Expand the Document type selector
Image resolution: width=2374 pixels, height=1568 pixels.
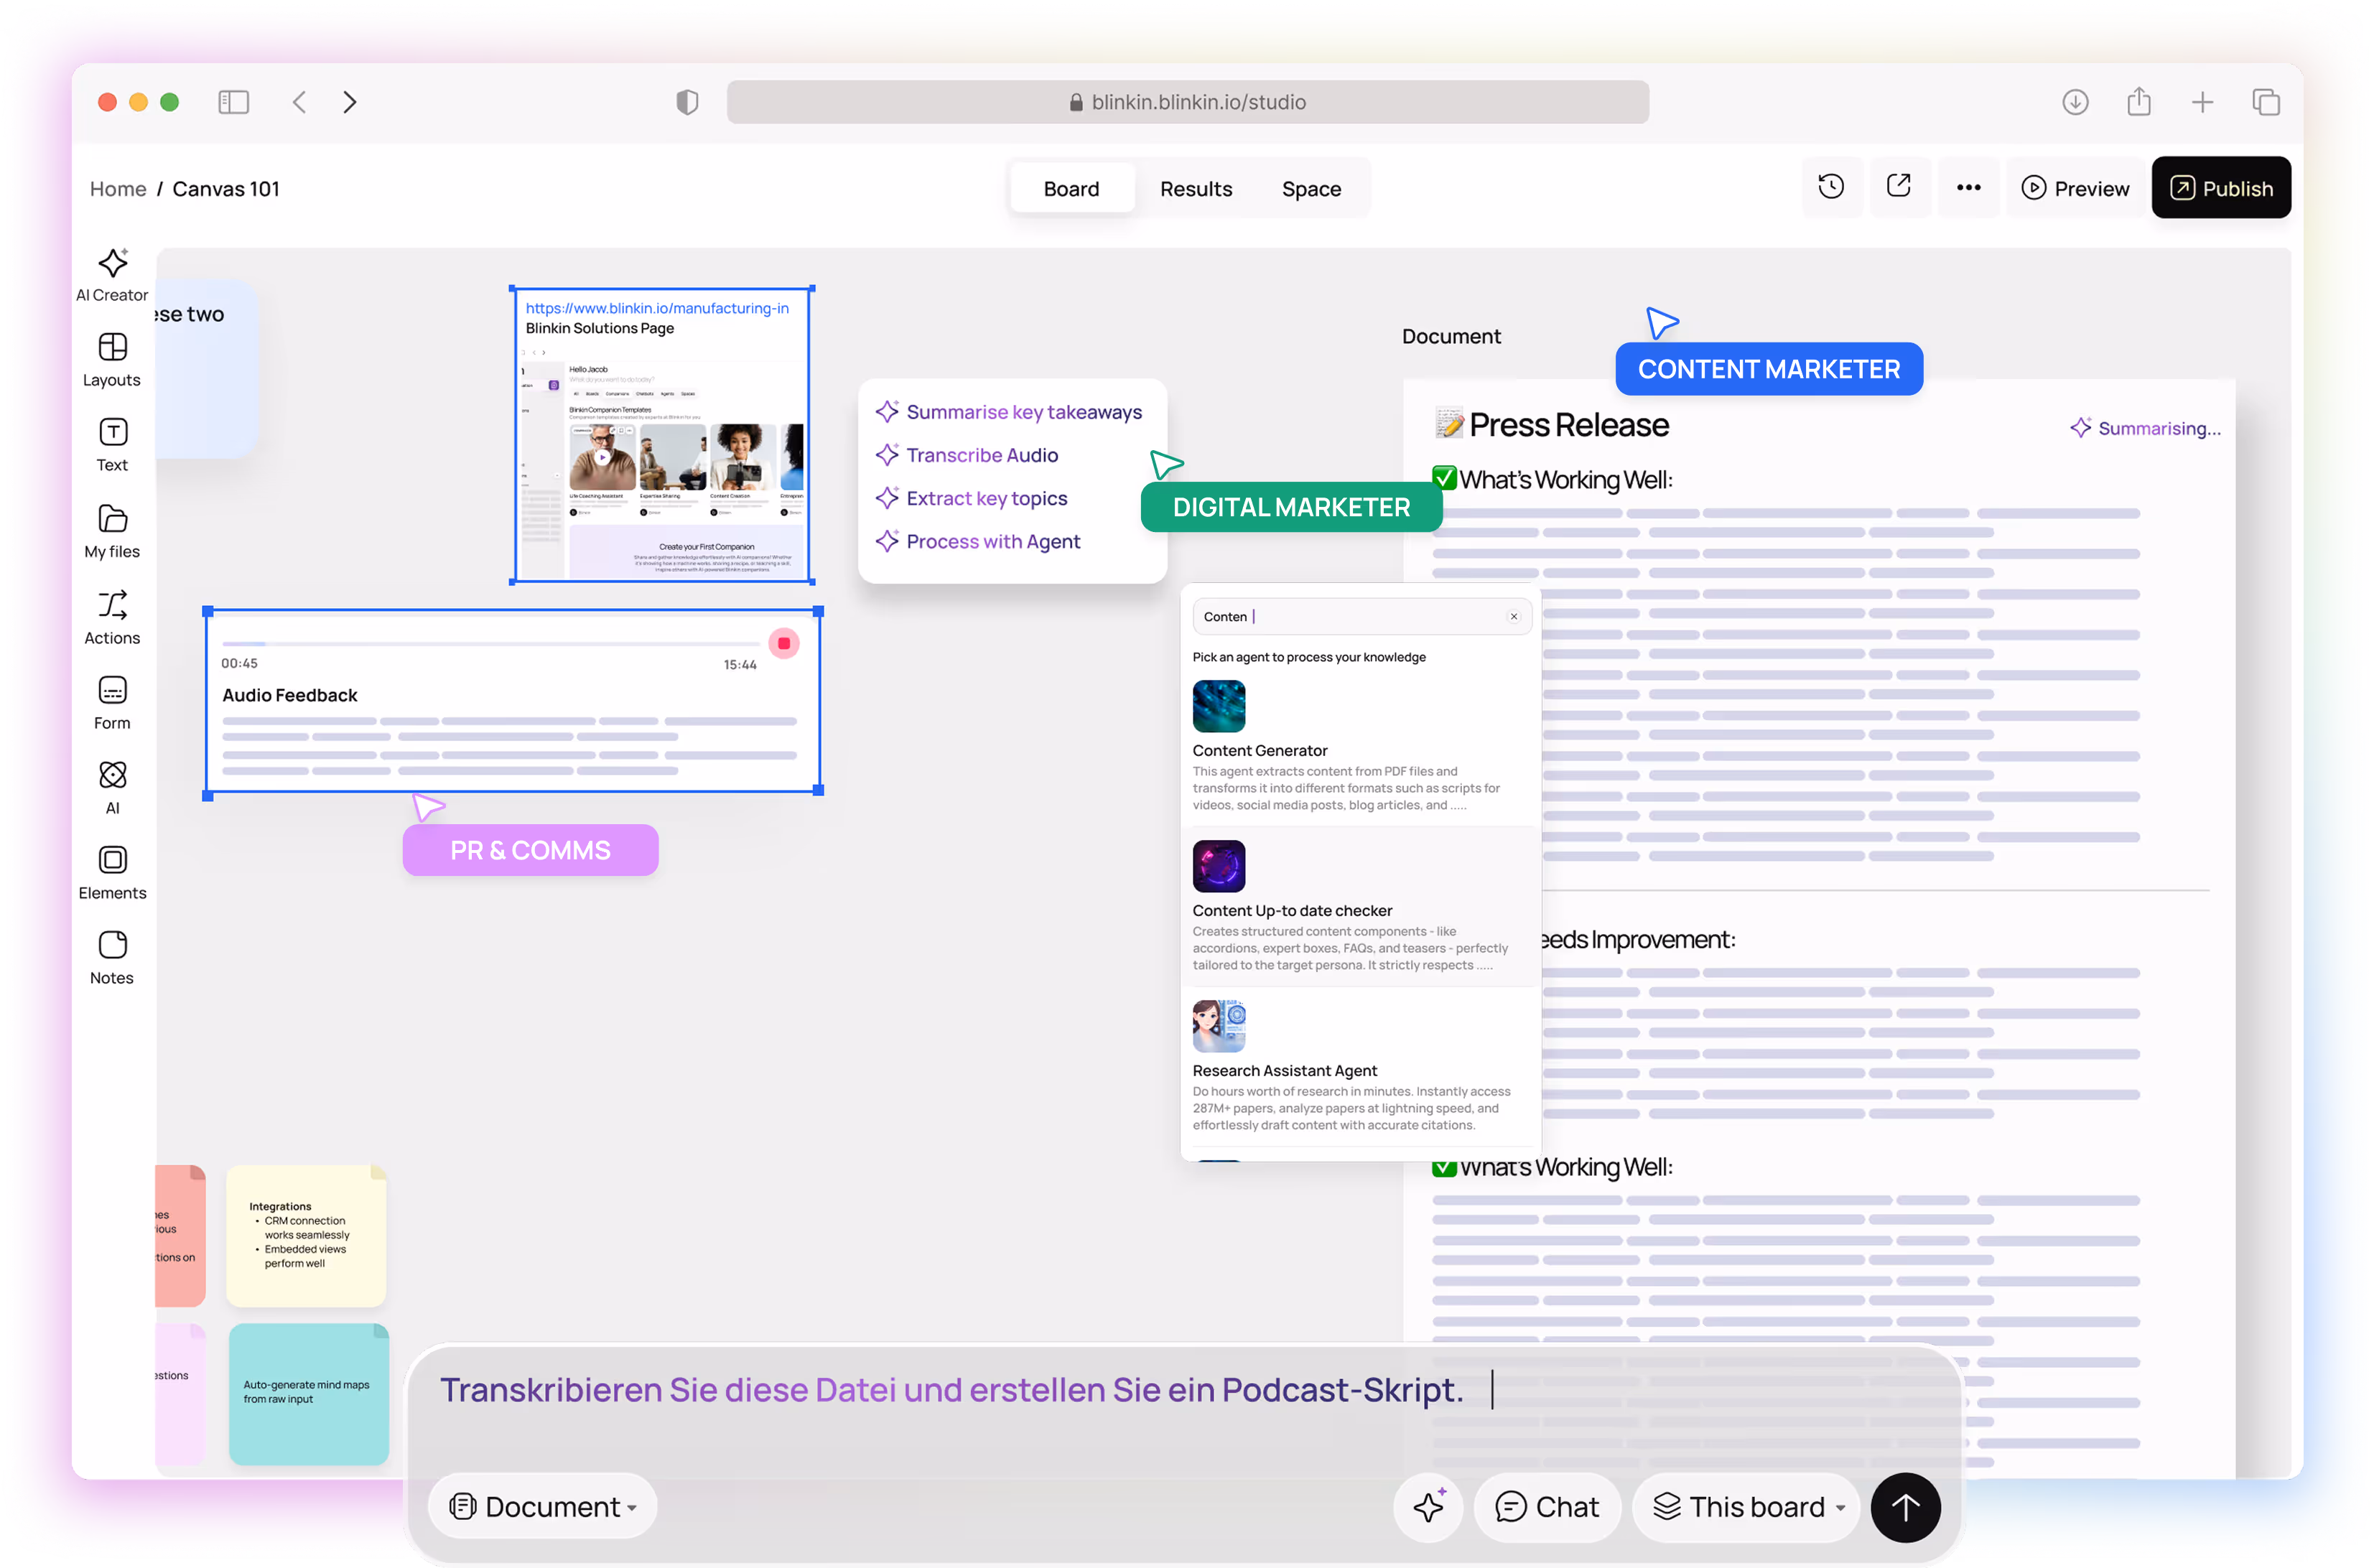tap(542, 1506)
